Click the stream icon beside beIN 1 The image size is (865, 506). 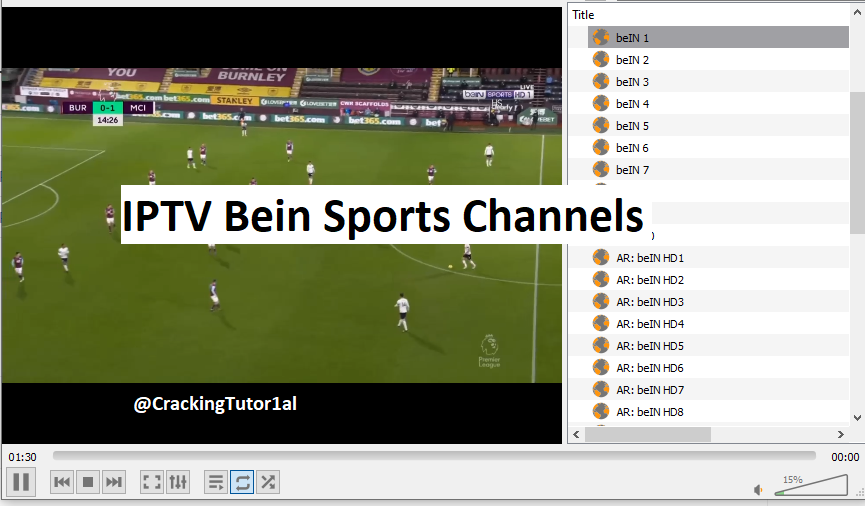[601, 38]
